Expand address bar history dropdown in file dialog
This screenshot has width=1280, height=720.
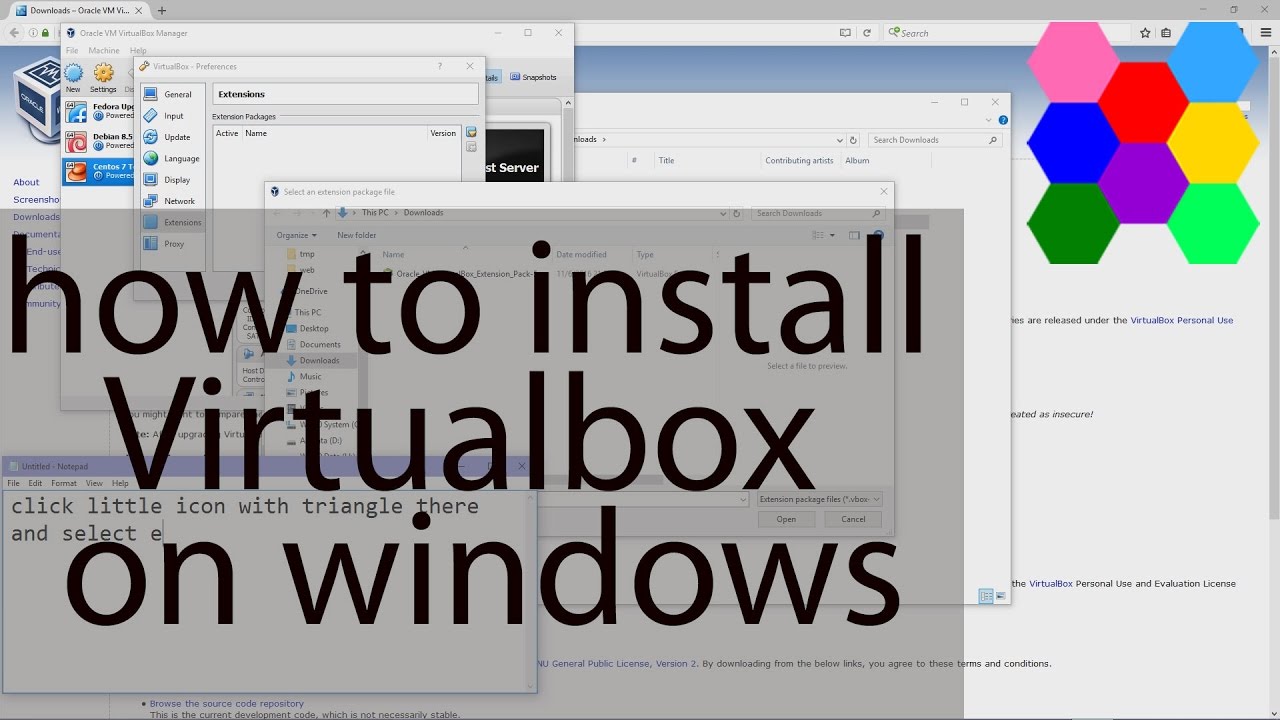[x=723, y=213]
